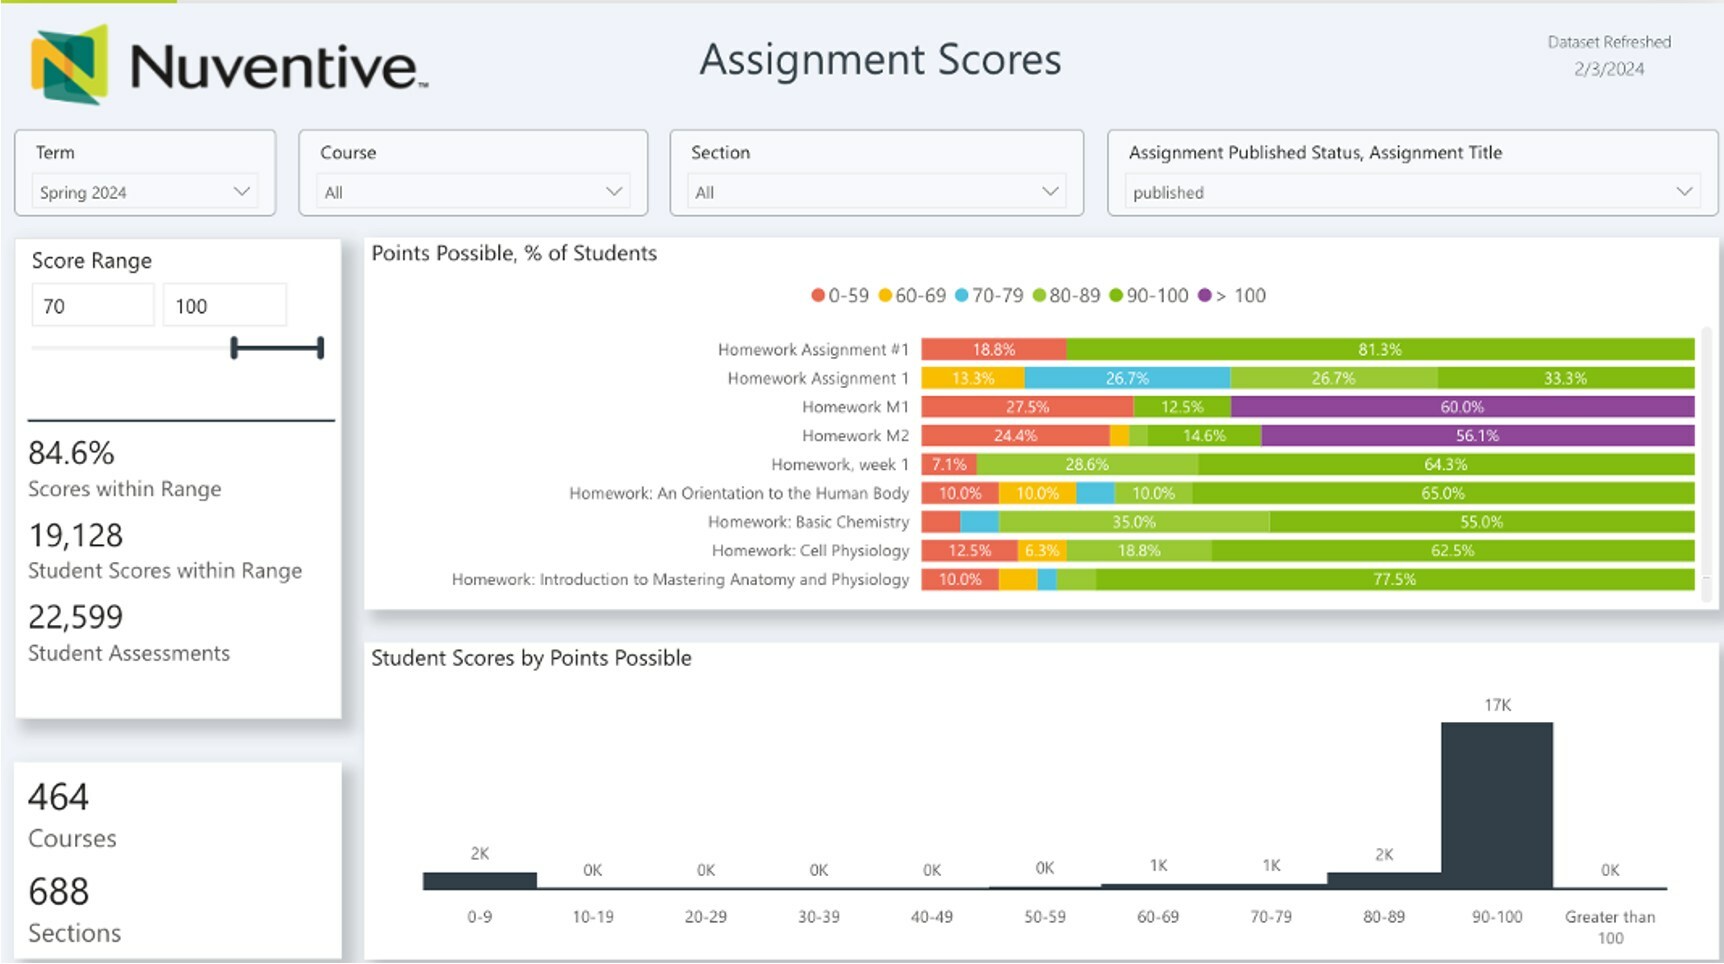Image resolution: width=1724 pixels, height=964 pixels.
Task: Select the blue 70-79 legend marker
Action: click(962, 296)
